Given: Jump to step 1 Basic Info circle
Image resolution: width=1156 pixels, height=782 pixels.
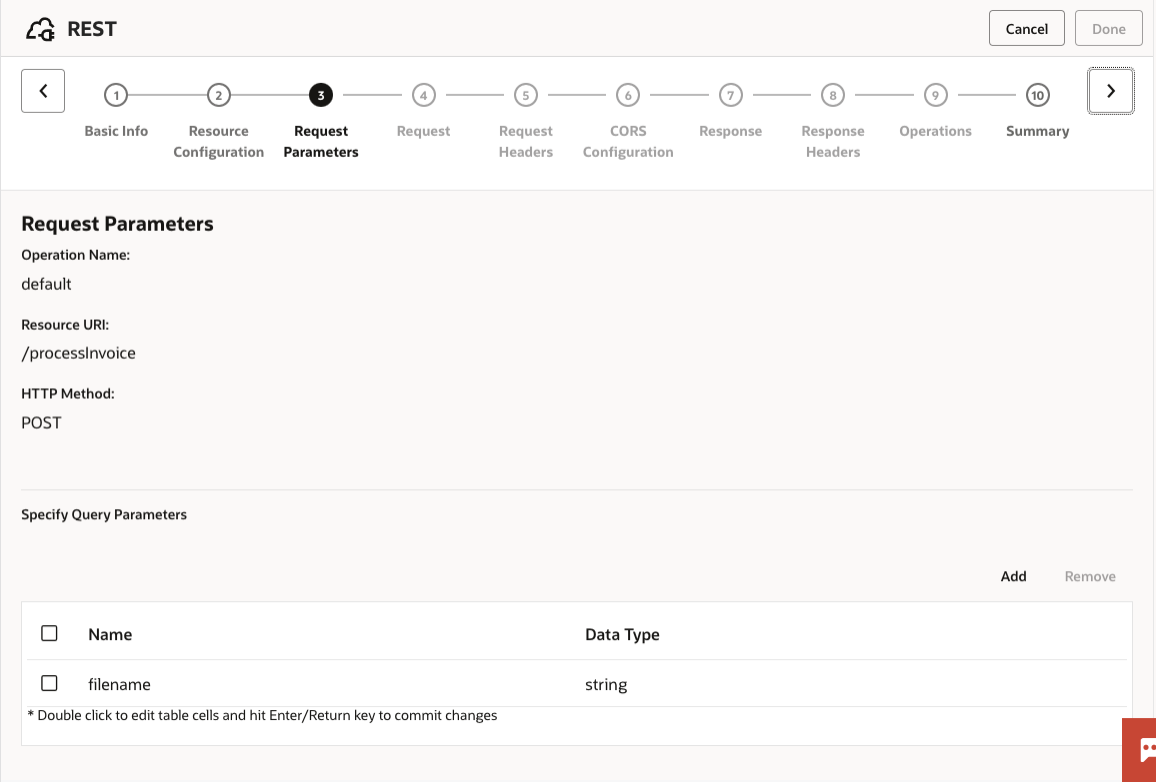Looking at the screenshot, I should tap(116, 96).
